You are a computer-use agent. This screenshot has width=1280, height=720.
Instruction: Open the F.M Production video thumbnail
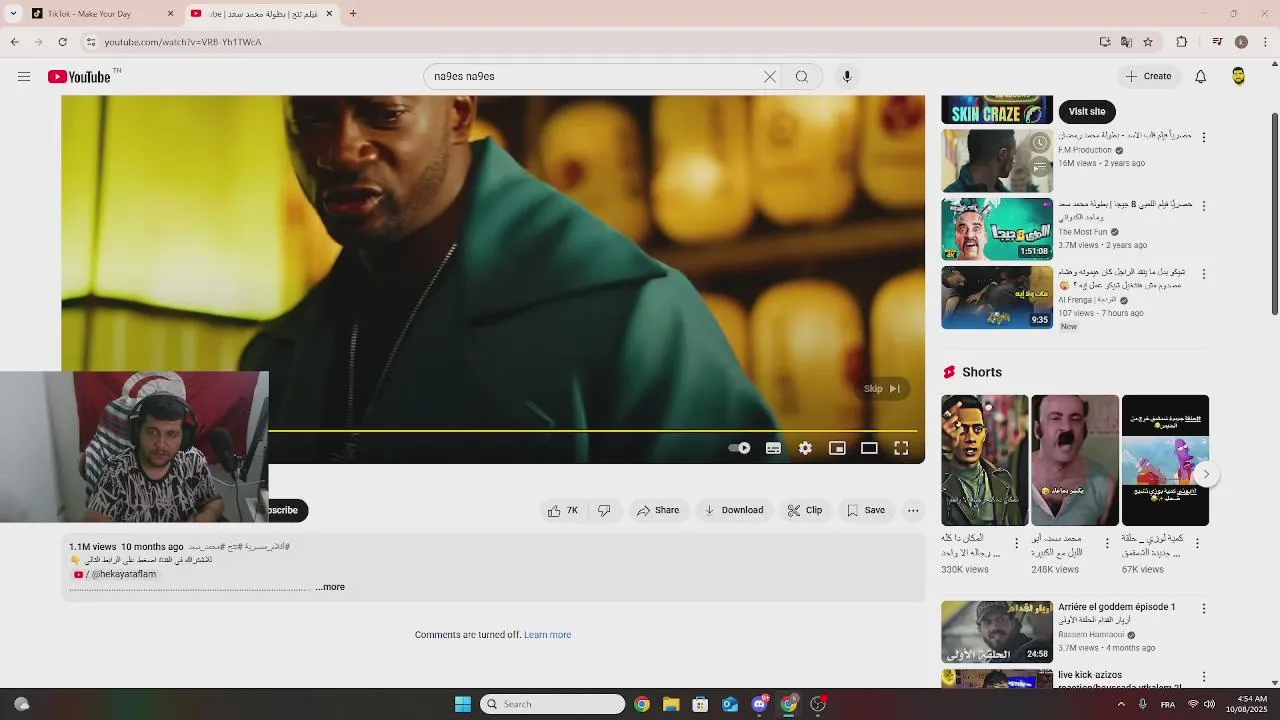click(997, 160)
